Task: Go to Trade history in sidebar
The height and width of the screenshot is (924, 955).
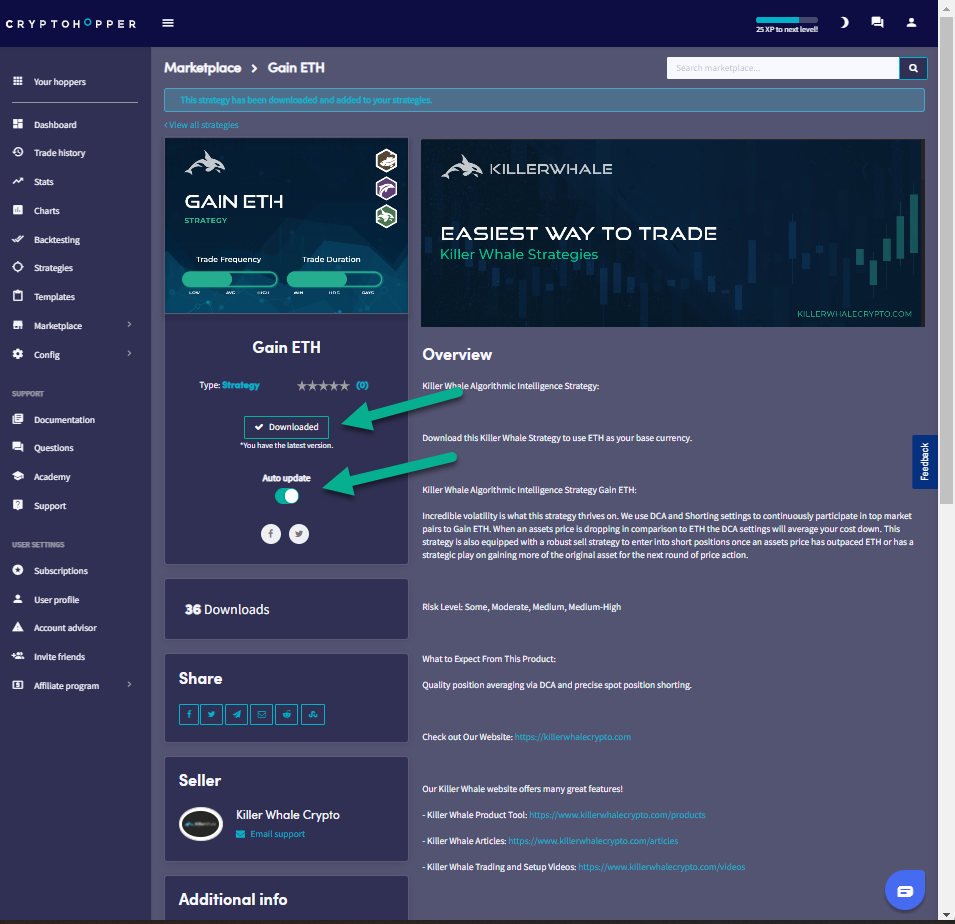Action: 59,153
